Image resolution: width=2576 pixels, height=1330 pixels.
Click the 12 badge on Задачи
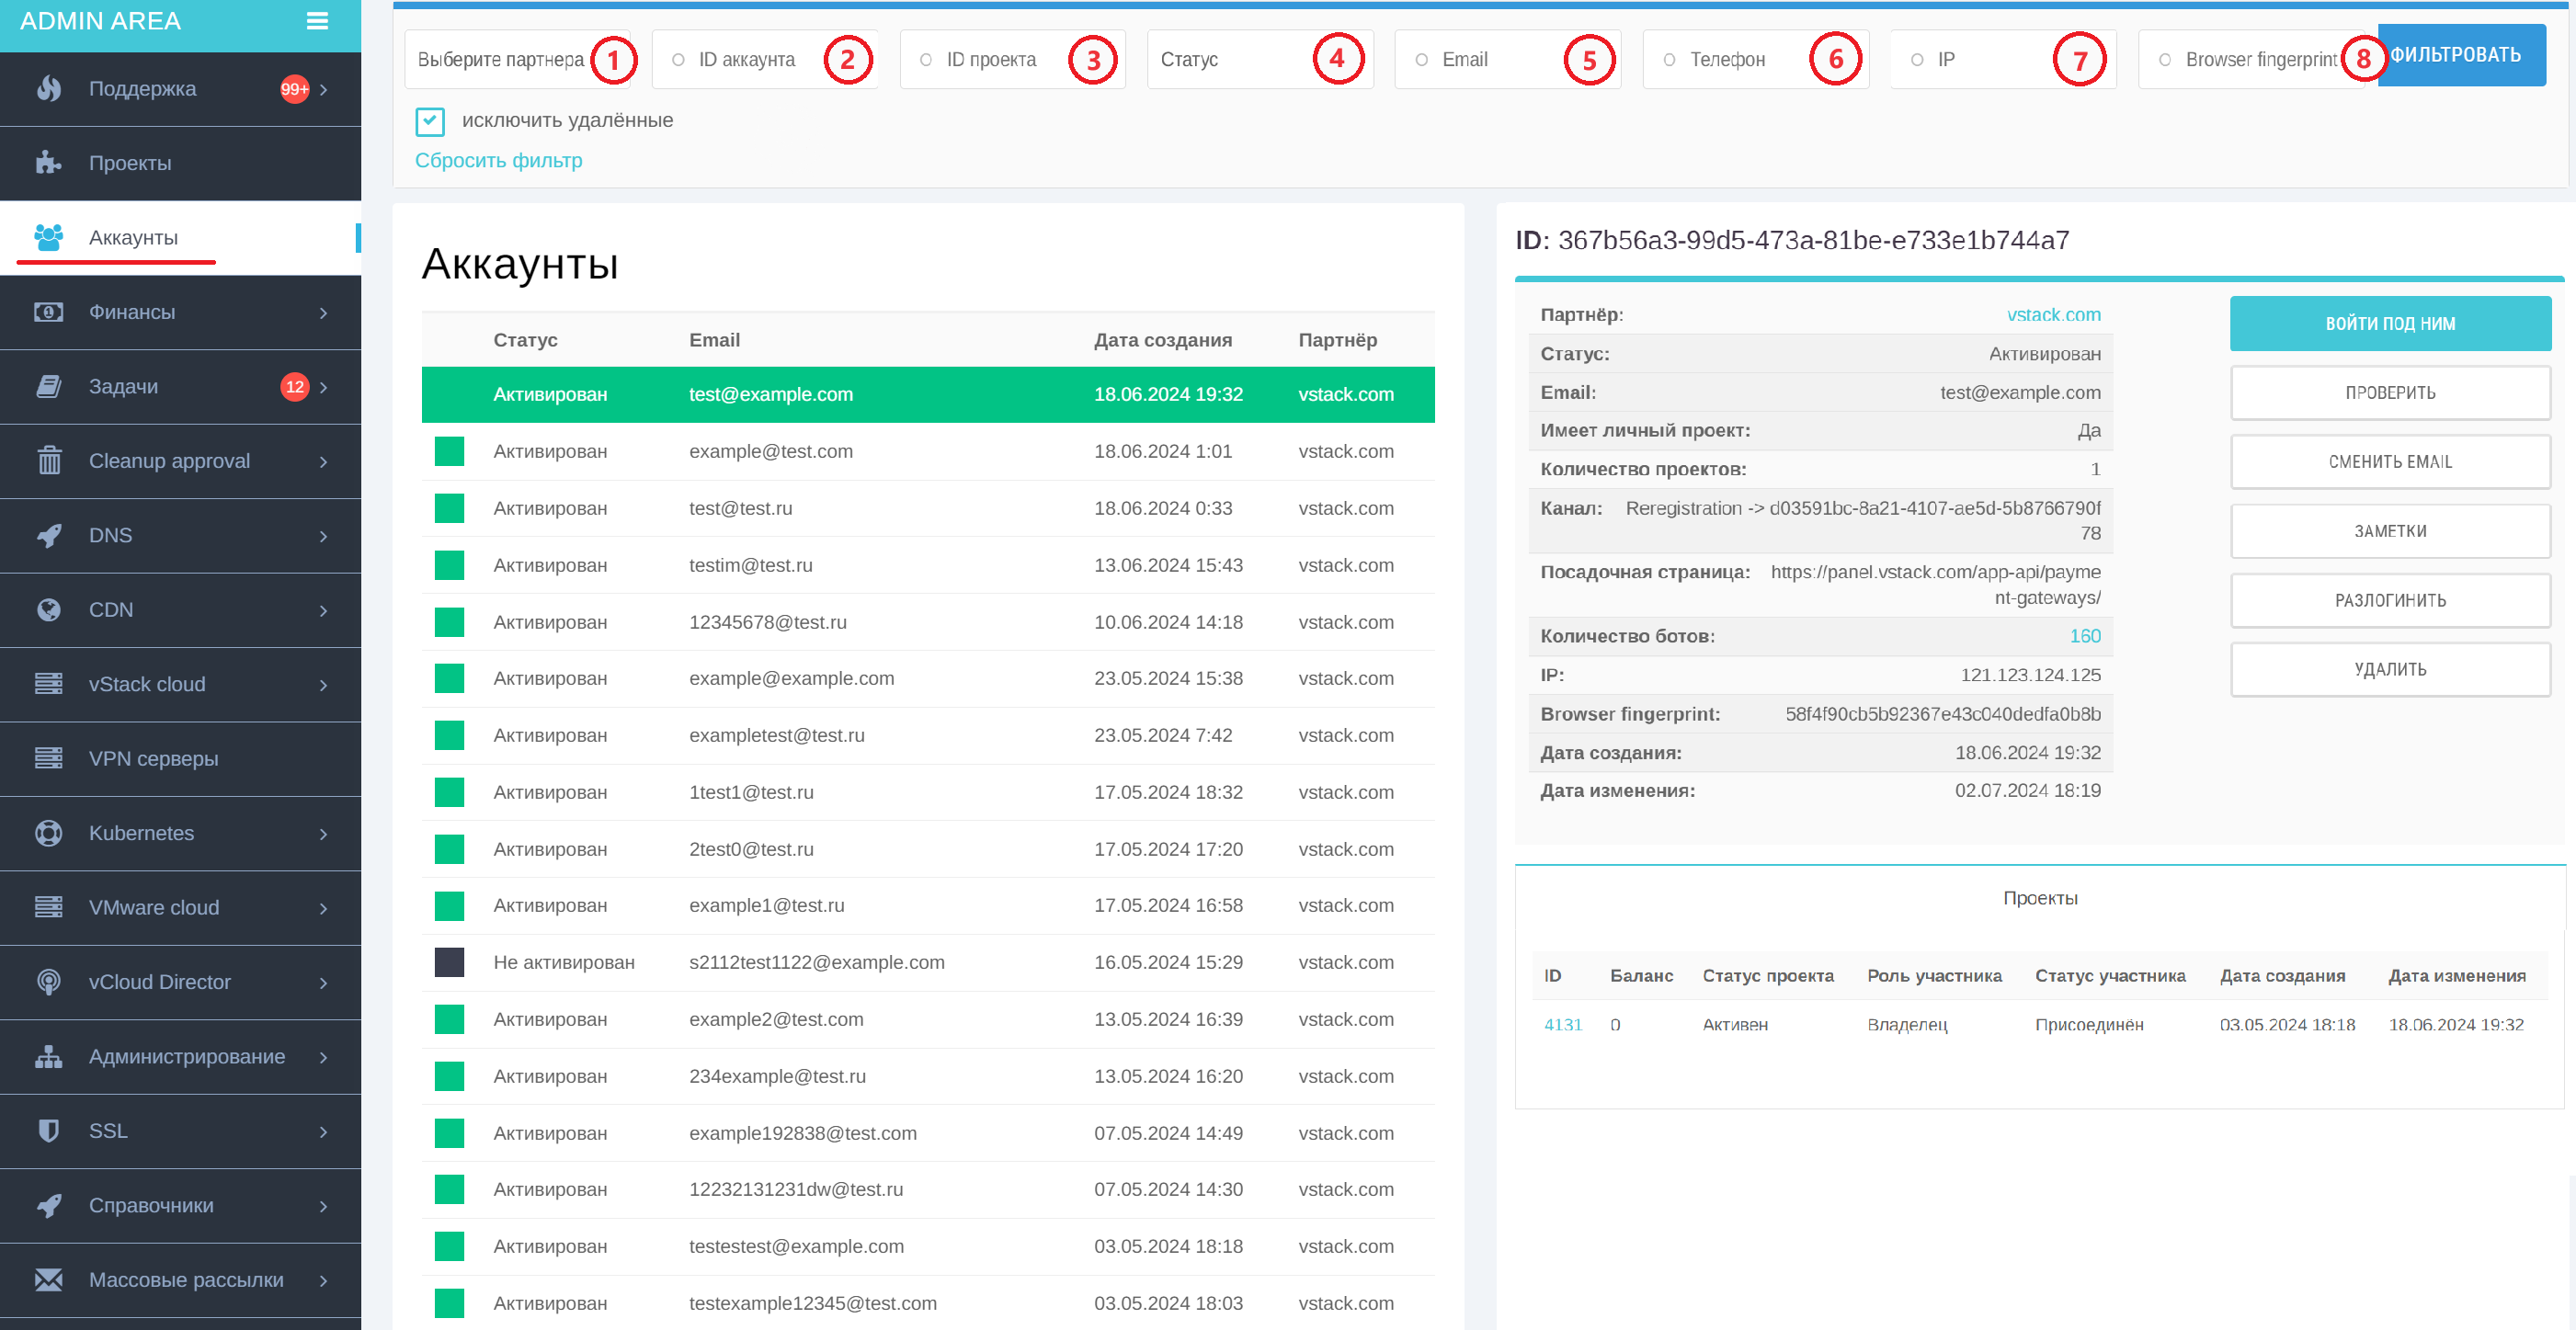(294, 387)
